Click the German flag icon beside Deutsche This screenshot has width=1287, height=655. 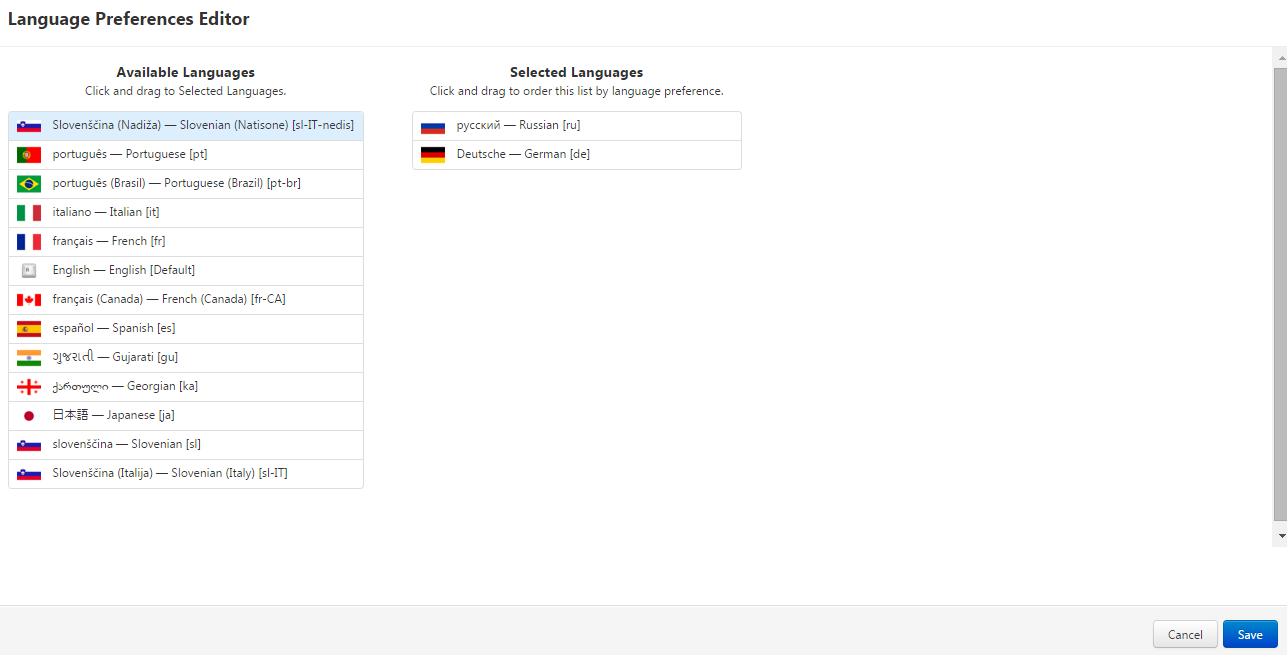433,154
